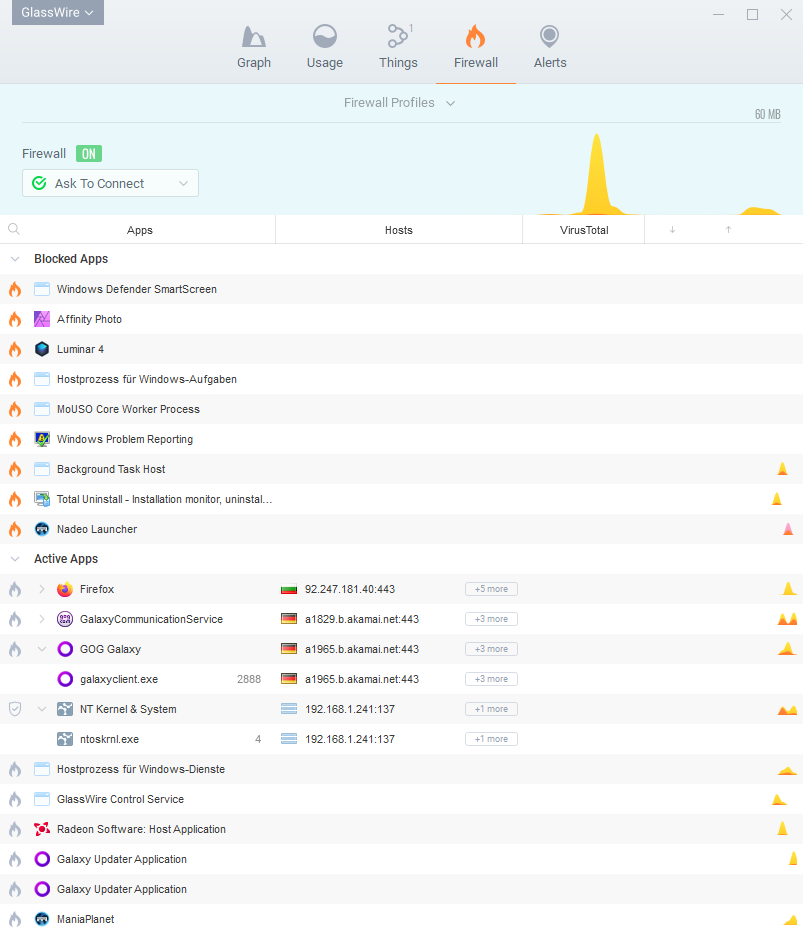Unblock Windows Problem Reporting flame

click(15, 439)
